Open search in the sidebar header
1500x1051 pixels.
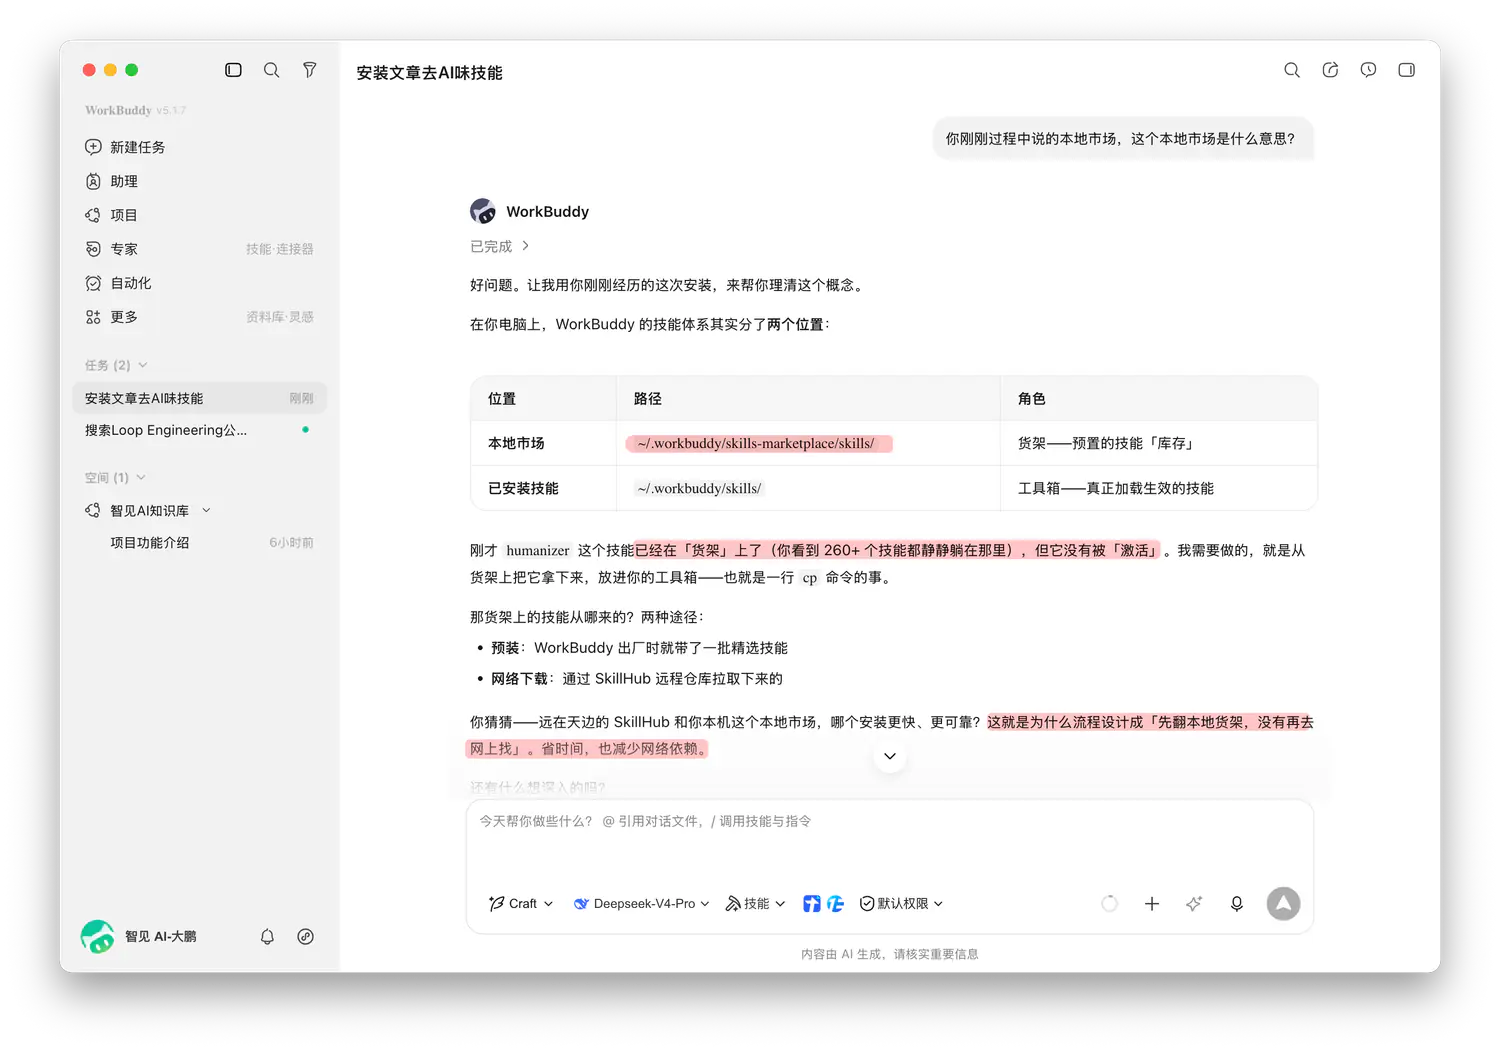[x=271, y=70]
